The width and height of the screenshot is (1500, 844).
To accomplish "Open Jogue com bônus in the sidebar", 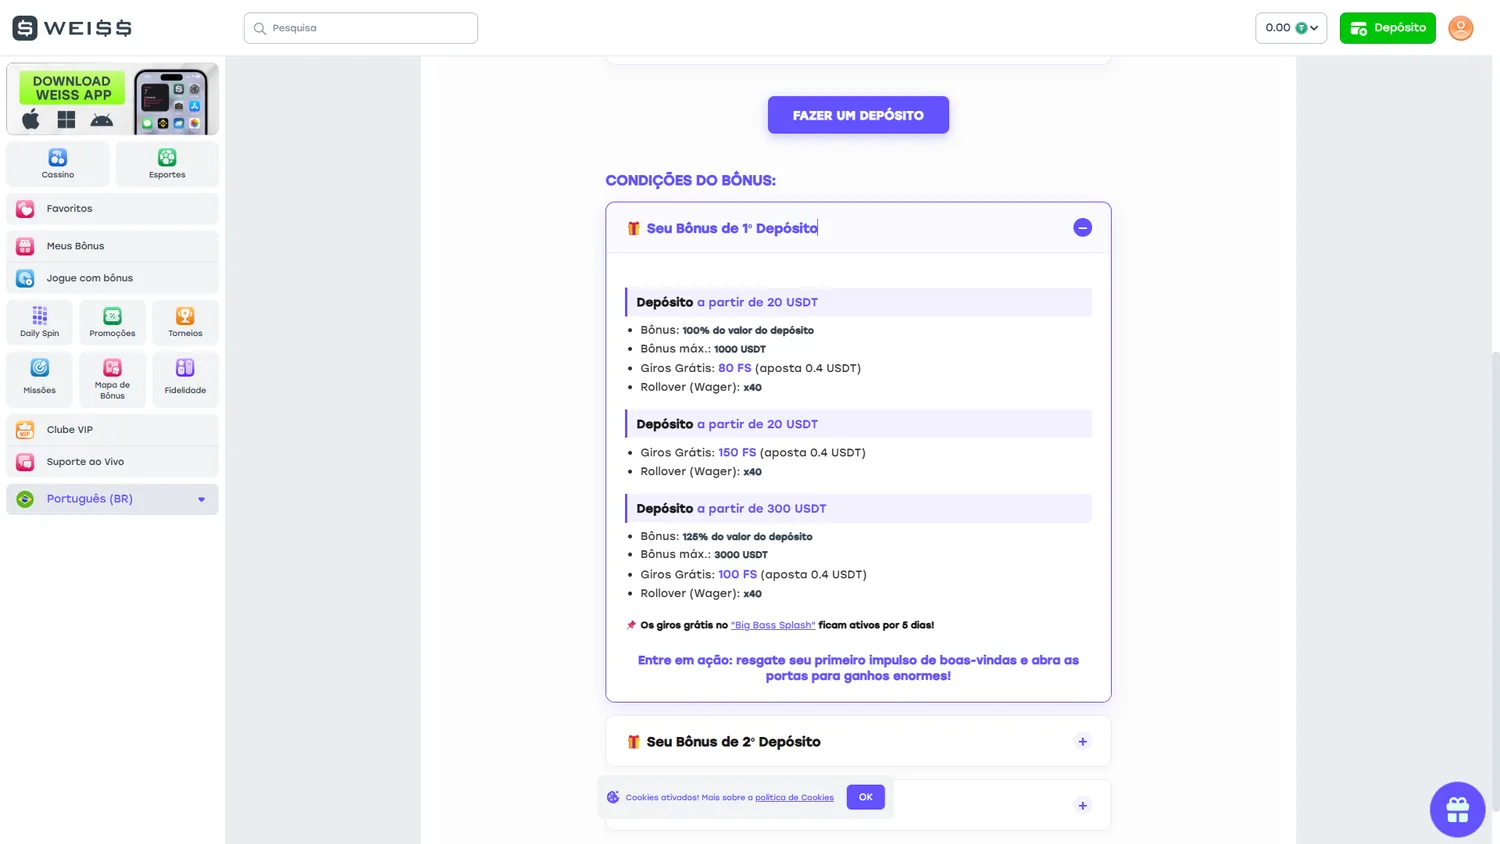I will coord(112,278).
